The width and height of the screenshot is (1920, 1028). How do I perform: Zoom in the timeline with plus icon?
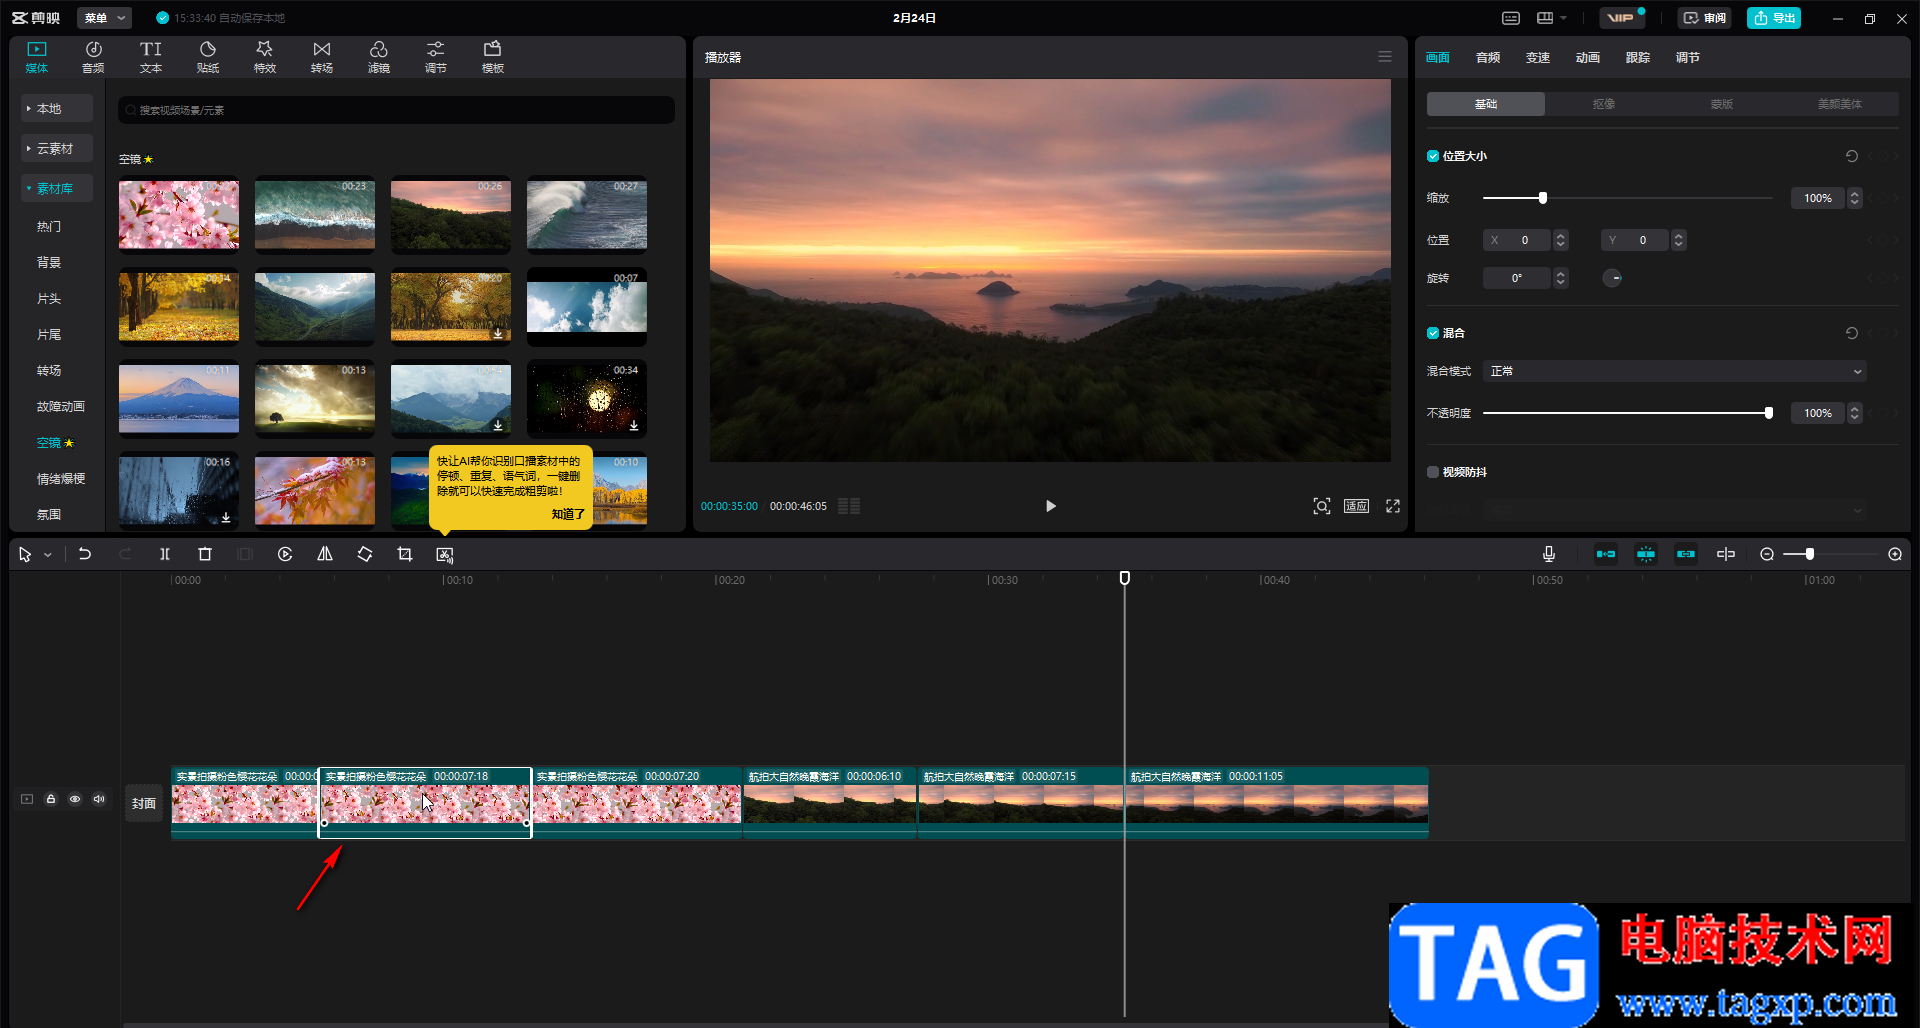coord(1895,554)
